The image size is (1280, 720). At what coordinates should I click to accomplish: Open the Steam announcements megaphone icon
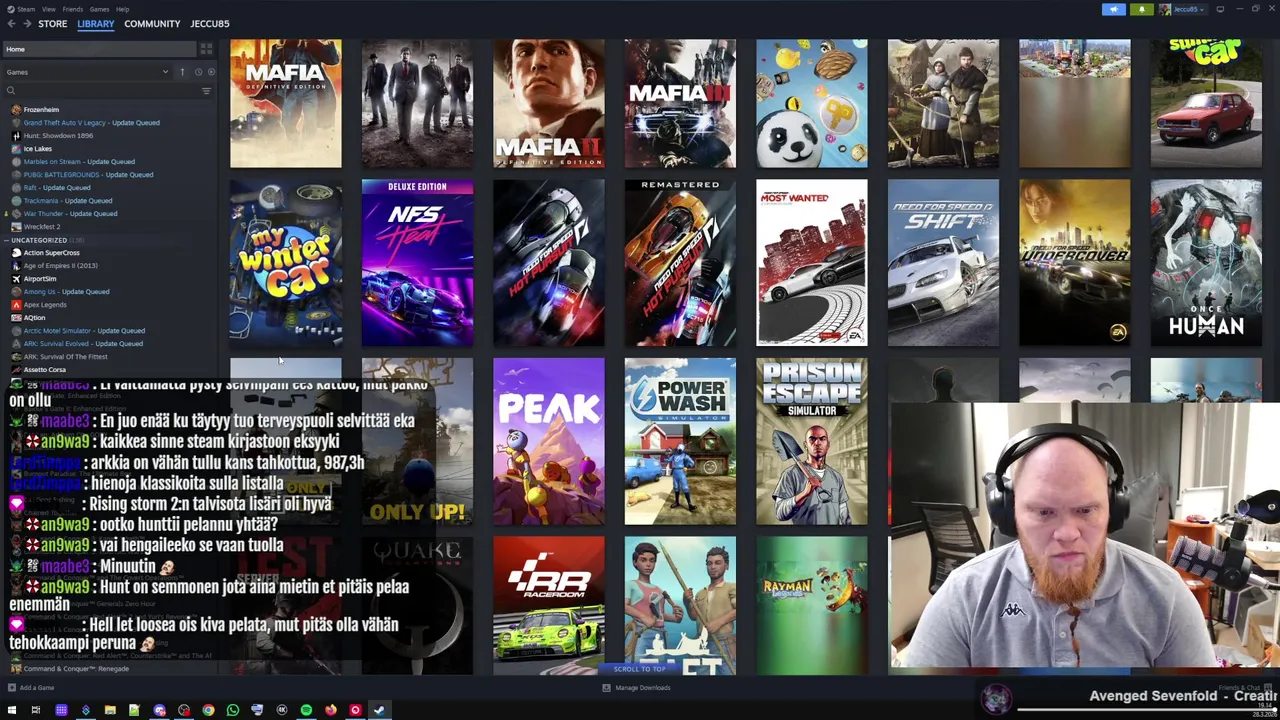pyautogui.click(x=1113, y=9)
